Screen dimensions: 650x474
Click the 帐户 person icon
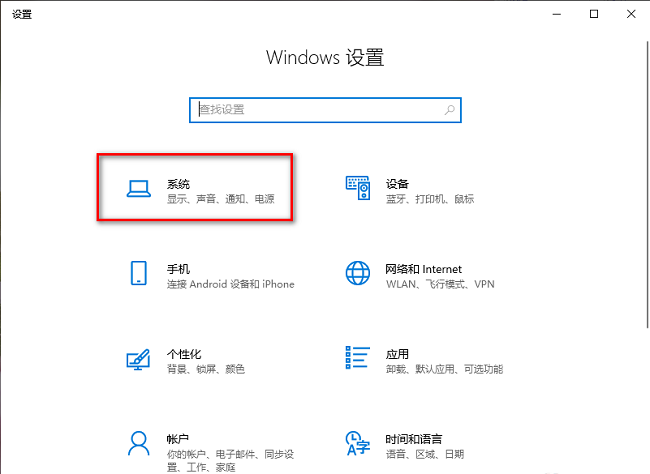coord(139,444)
